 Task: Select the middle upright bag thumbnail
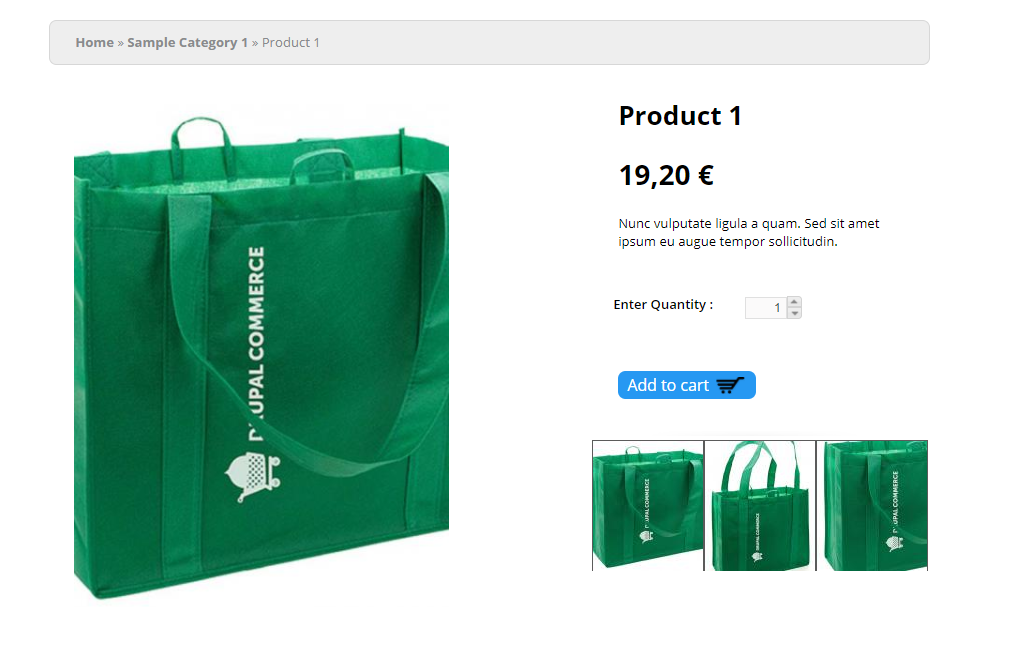click(760, 506)
